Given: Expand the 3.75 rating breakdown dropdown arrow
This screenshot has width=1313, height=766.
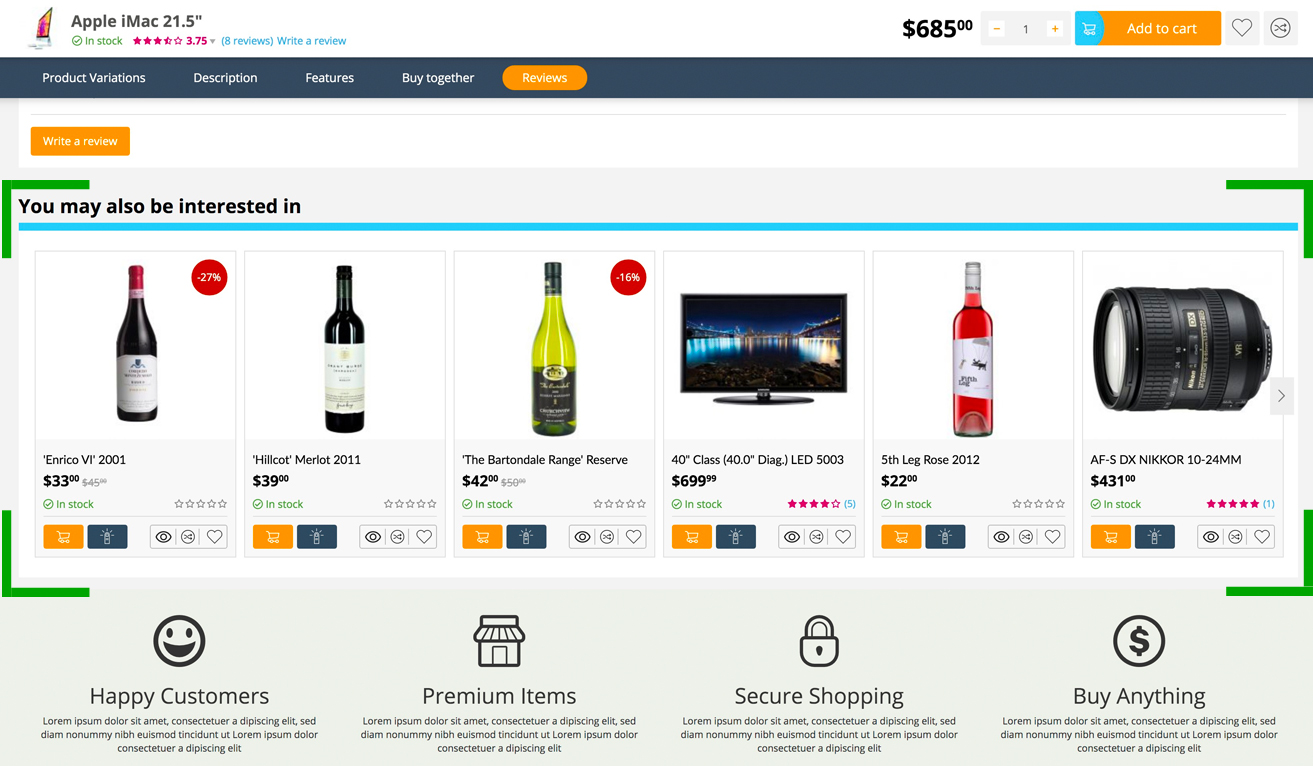Looking at the screenshot, I should pos(212,42).
